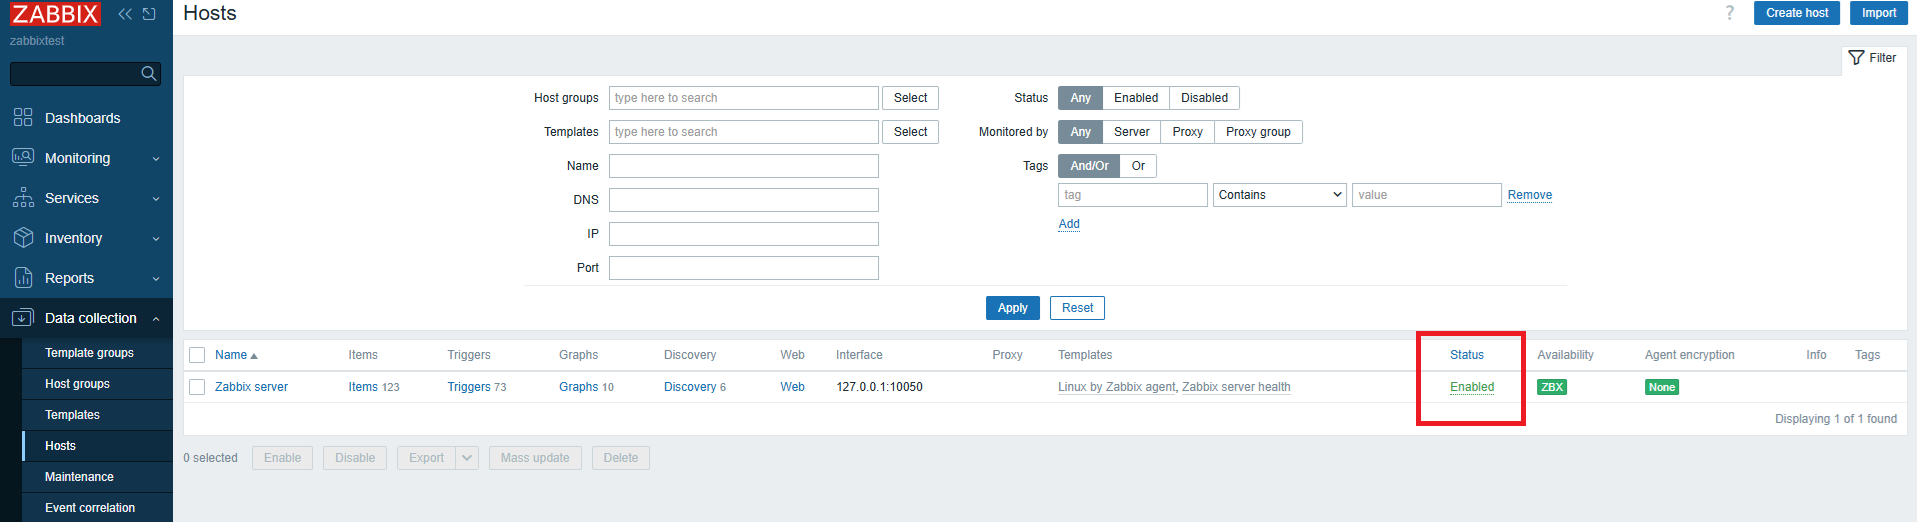The height and width of the screenshot is (522, 1917).
Task: Click the Create host button
Action: pyautogui.click(x=1796, y=13)
